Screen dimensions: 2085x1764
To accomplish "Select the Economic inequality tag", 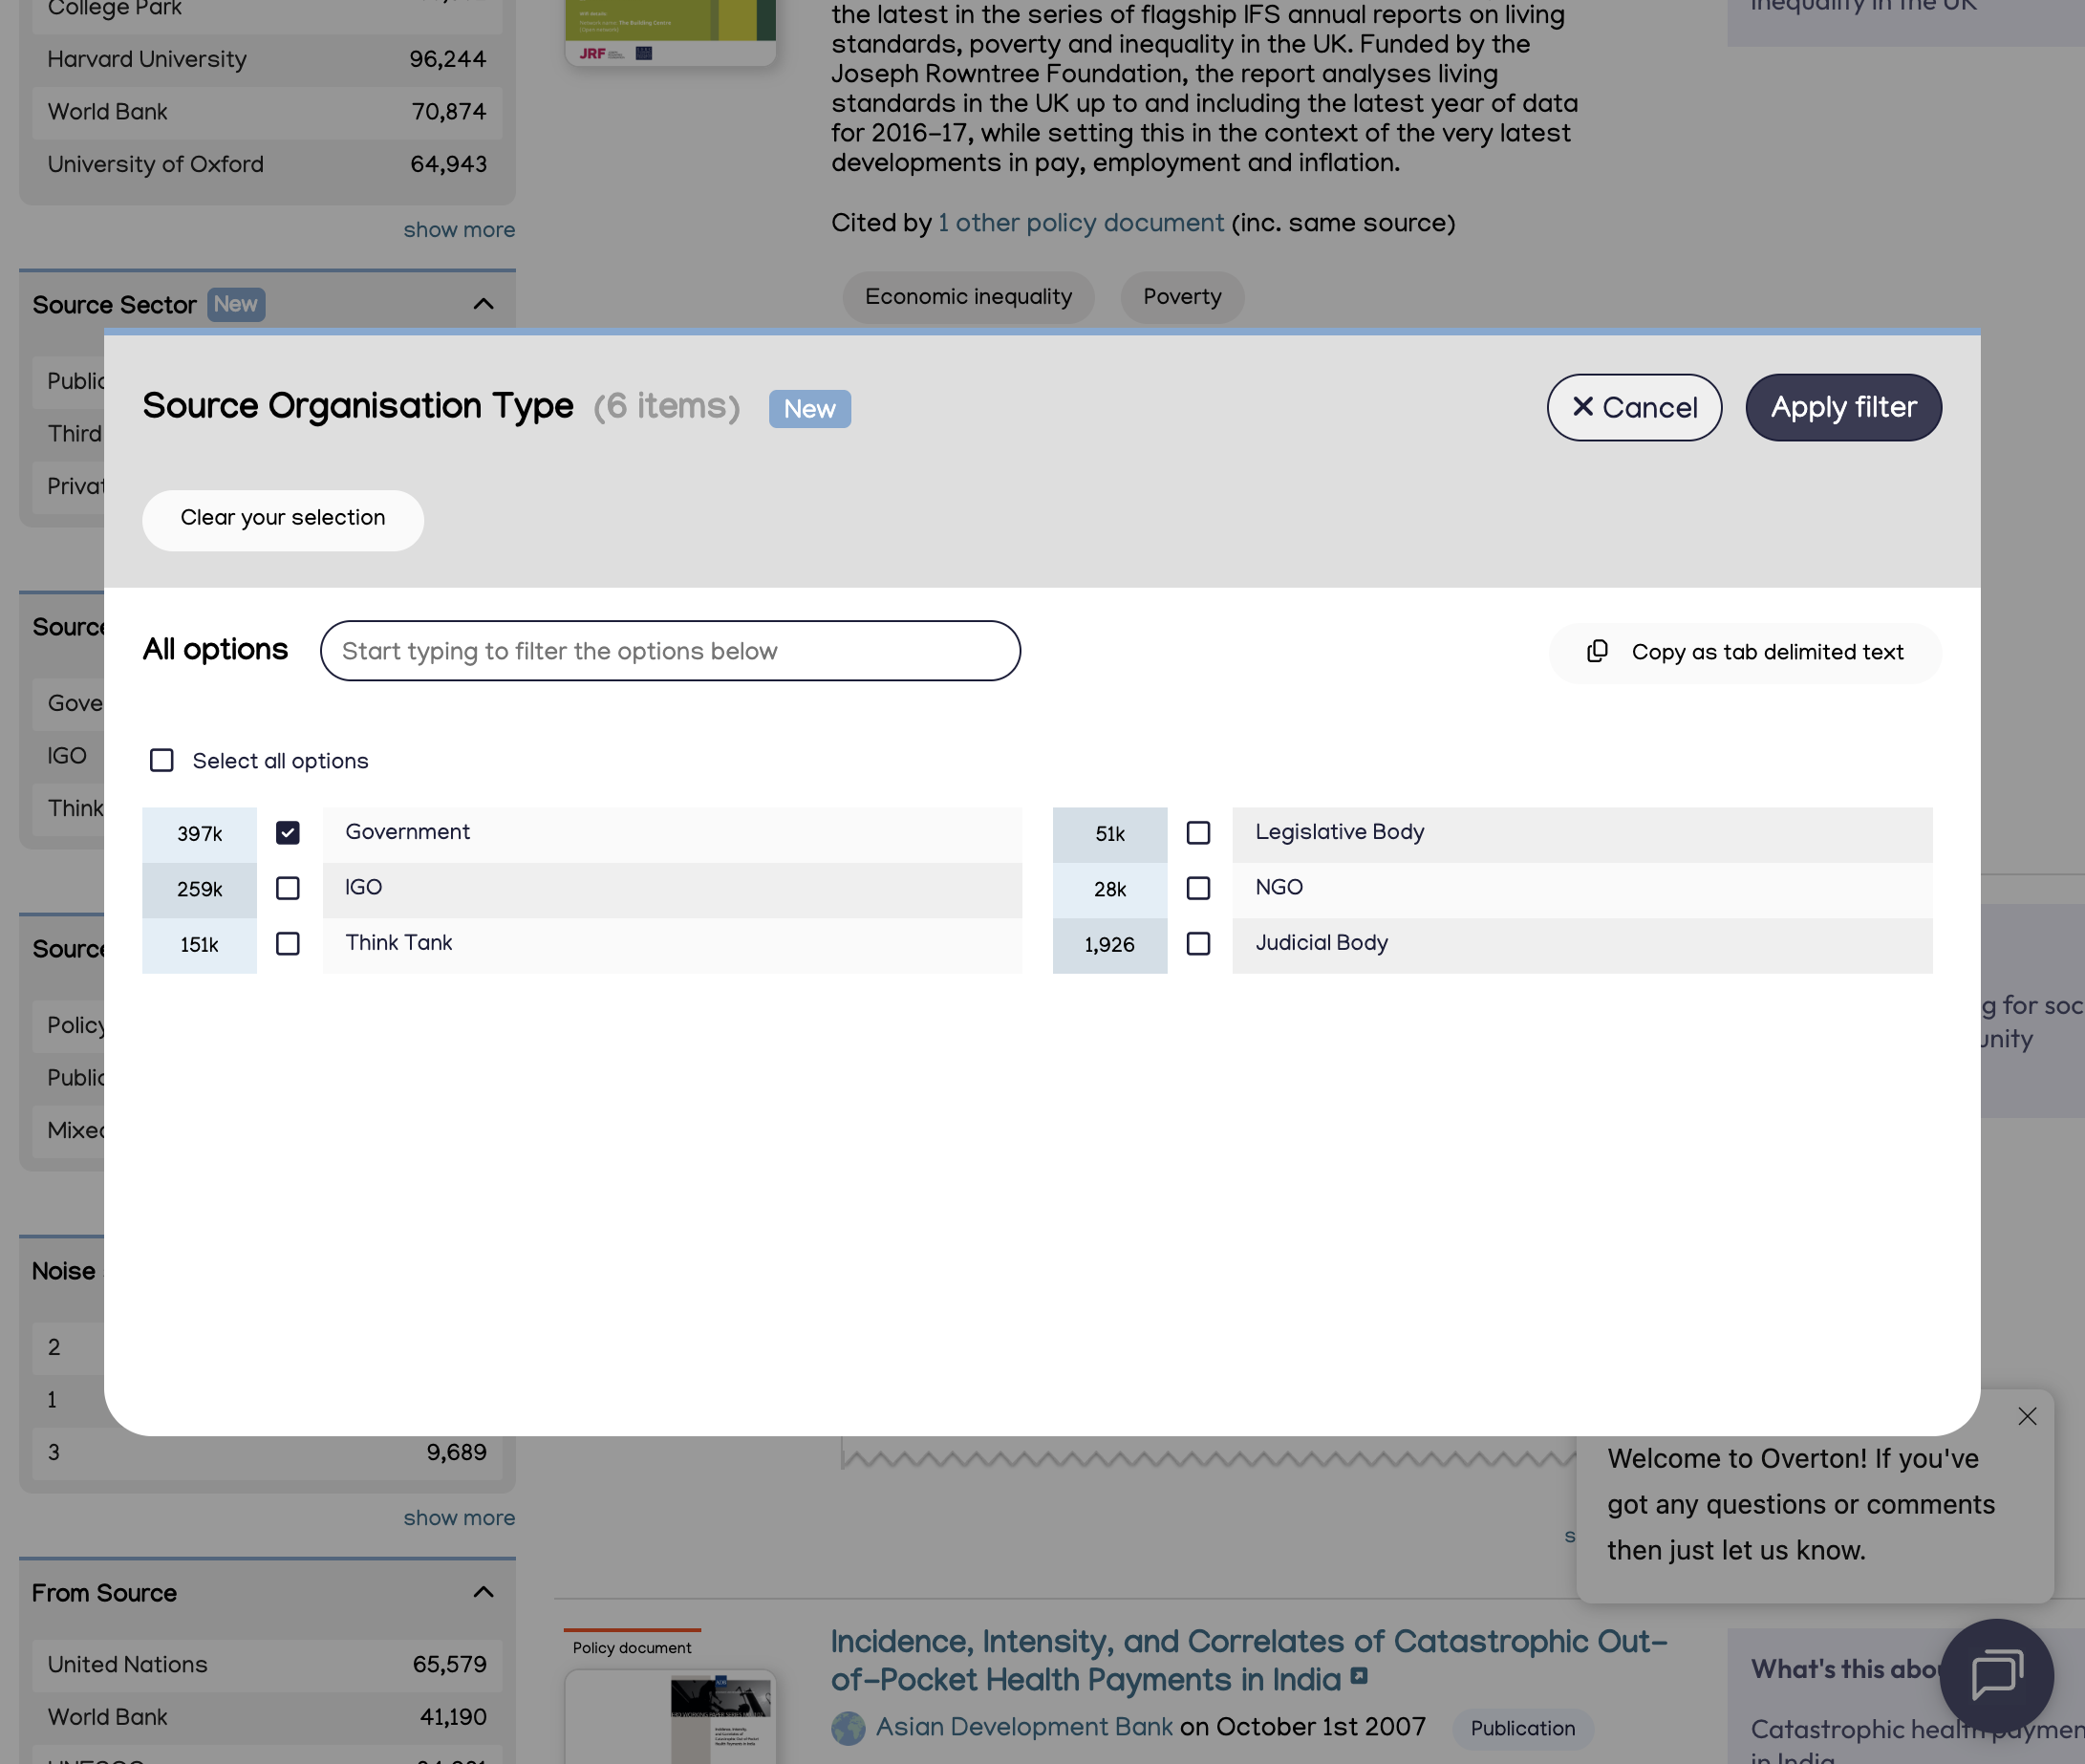I will click(968, 297).
